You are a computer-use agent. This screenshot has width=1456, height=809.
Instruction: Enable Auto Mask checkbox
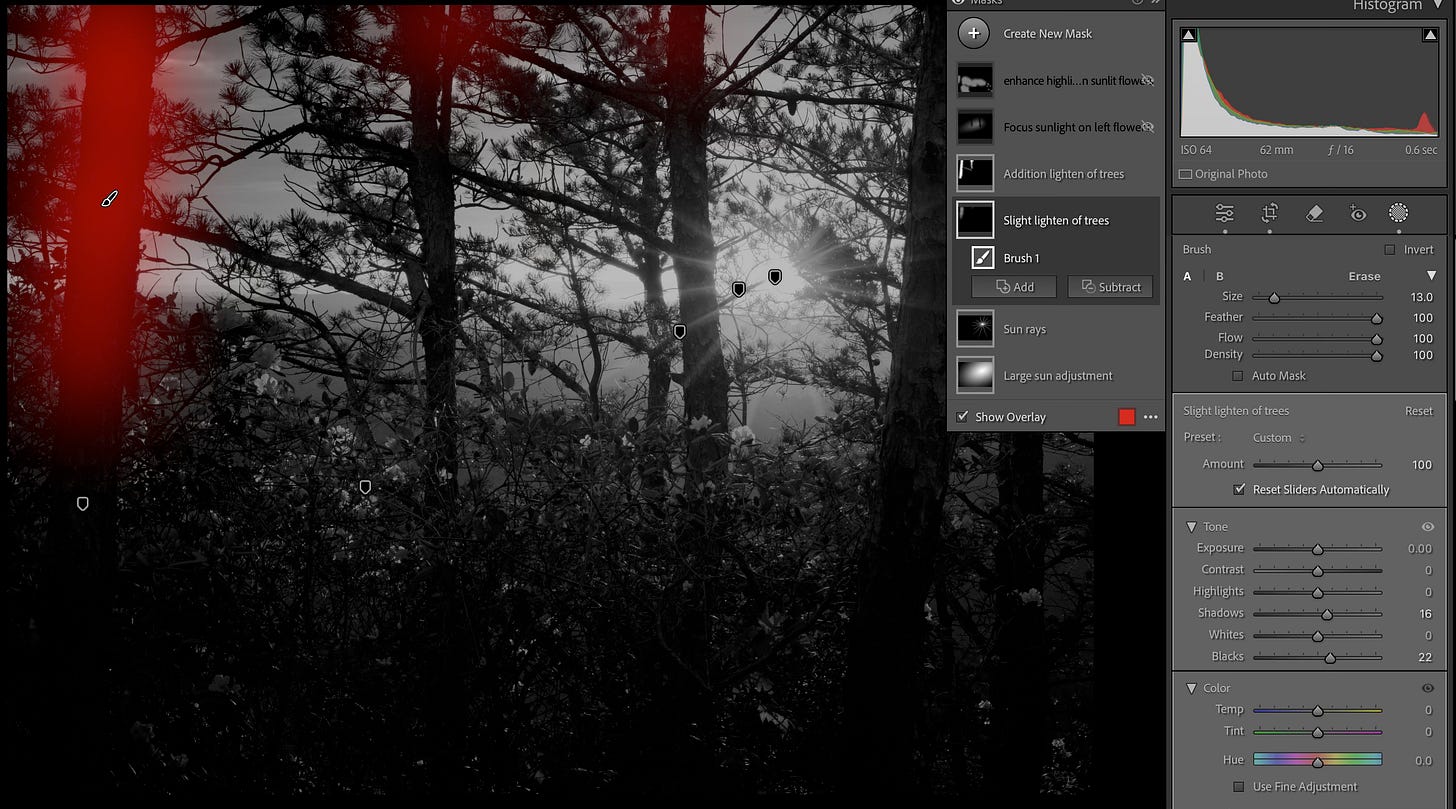pos(1238,376)
